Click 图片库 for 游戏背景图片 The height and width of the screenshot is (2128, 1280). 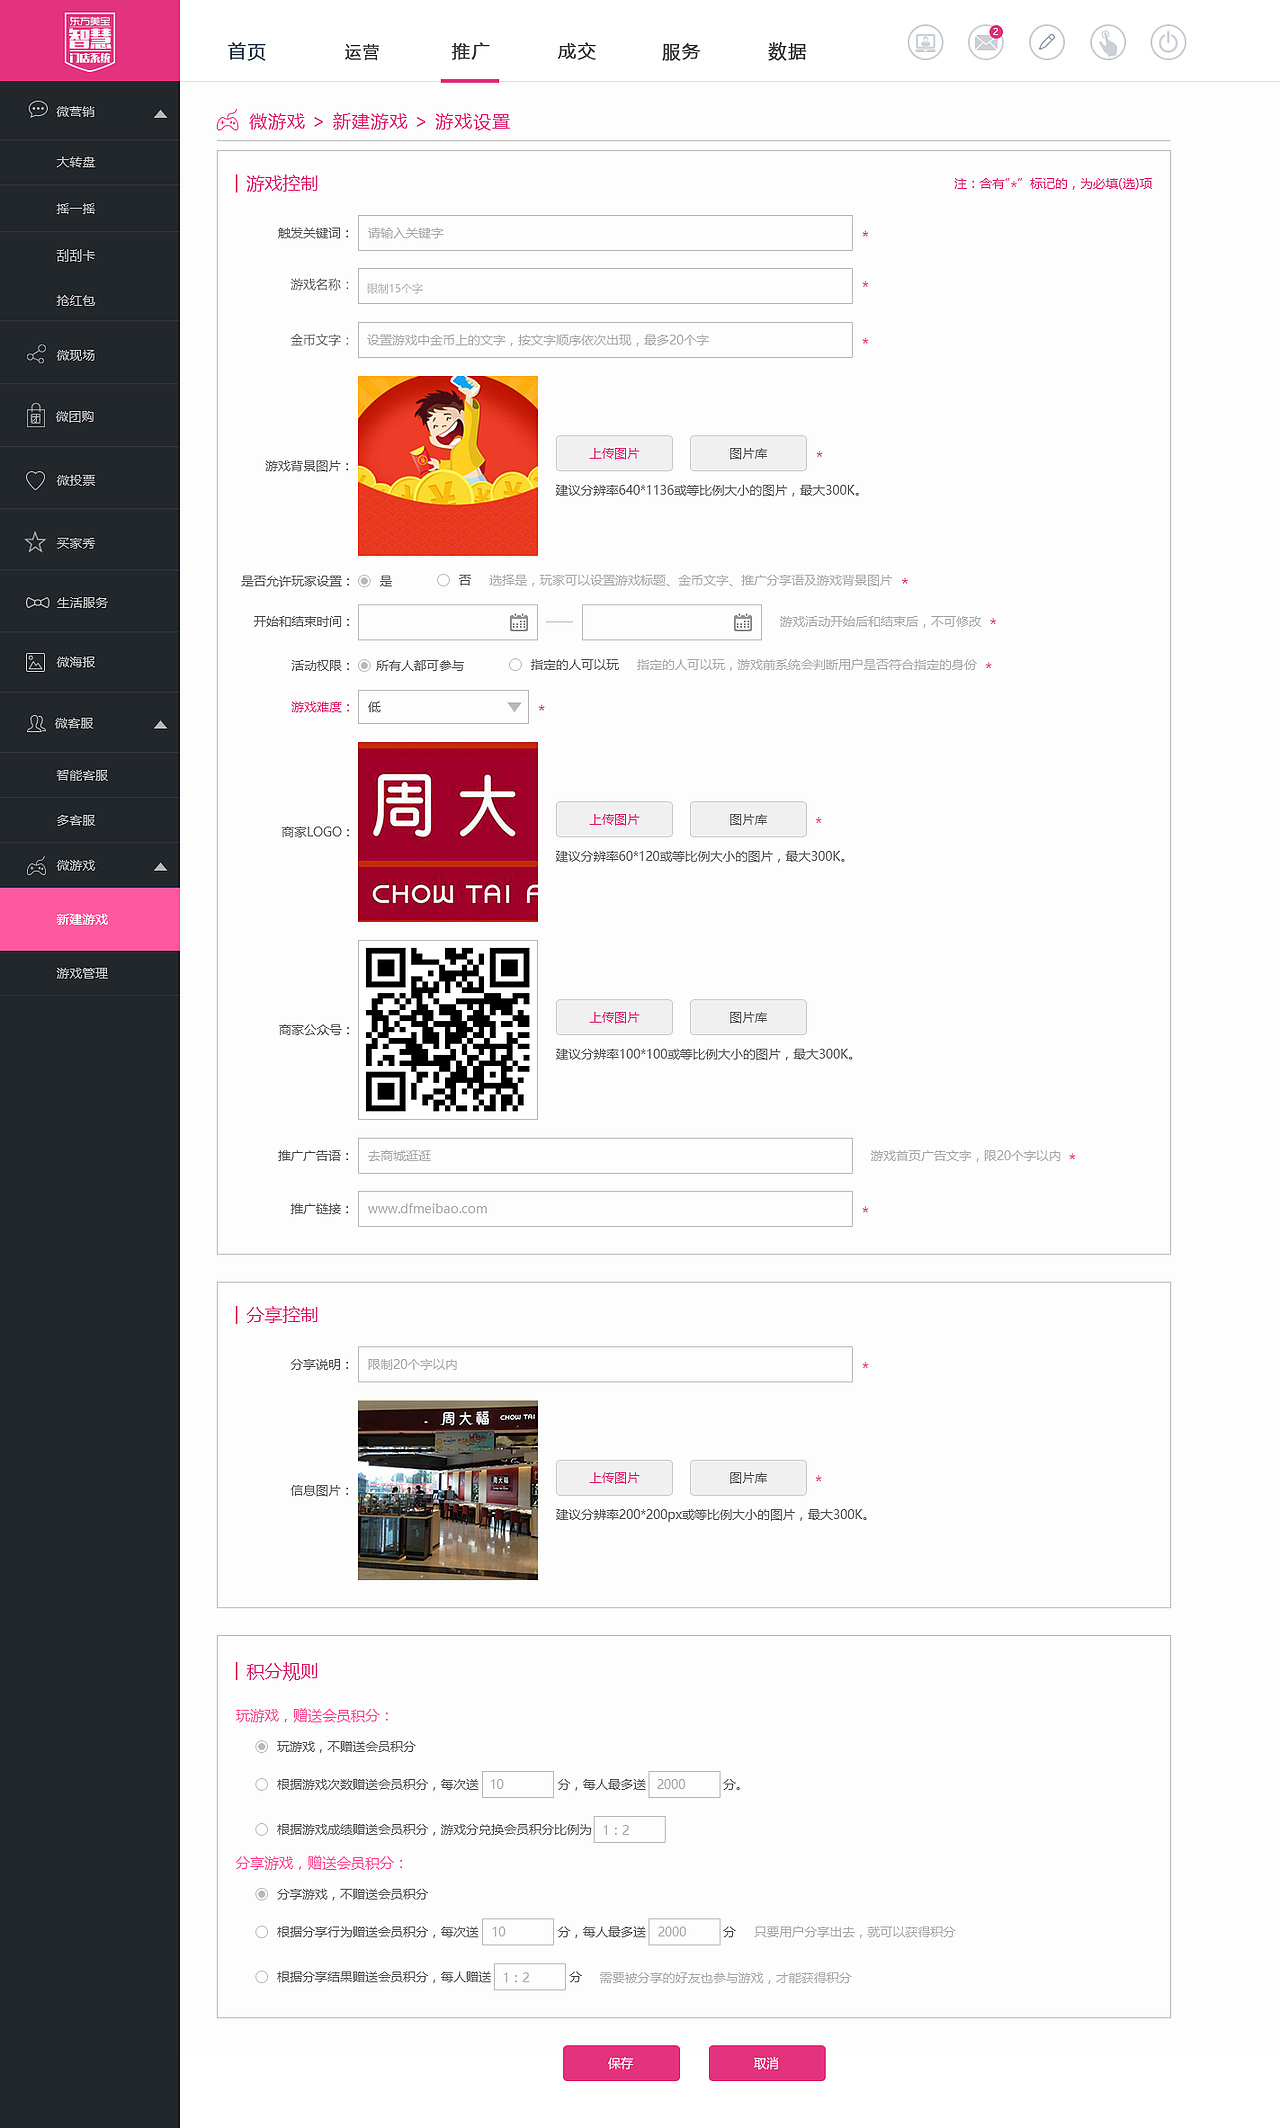748,453
